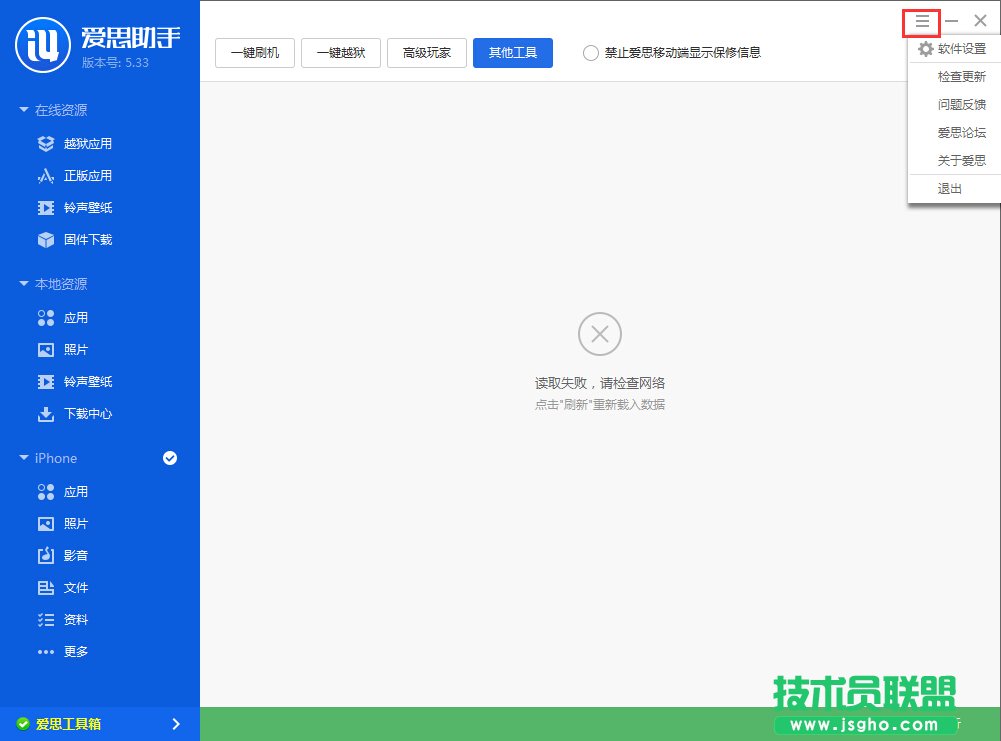Switch to the 其他工具 tab
Image resolution: width=1001 pixels, height=741 pixels.
pyautogui.click(x=513, y=53)
